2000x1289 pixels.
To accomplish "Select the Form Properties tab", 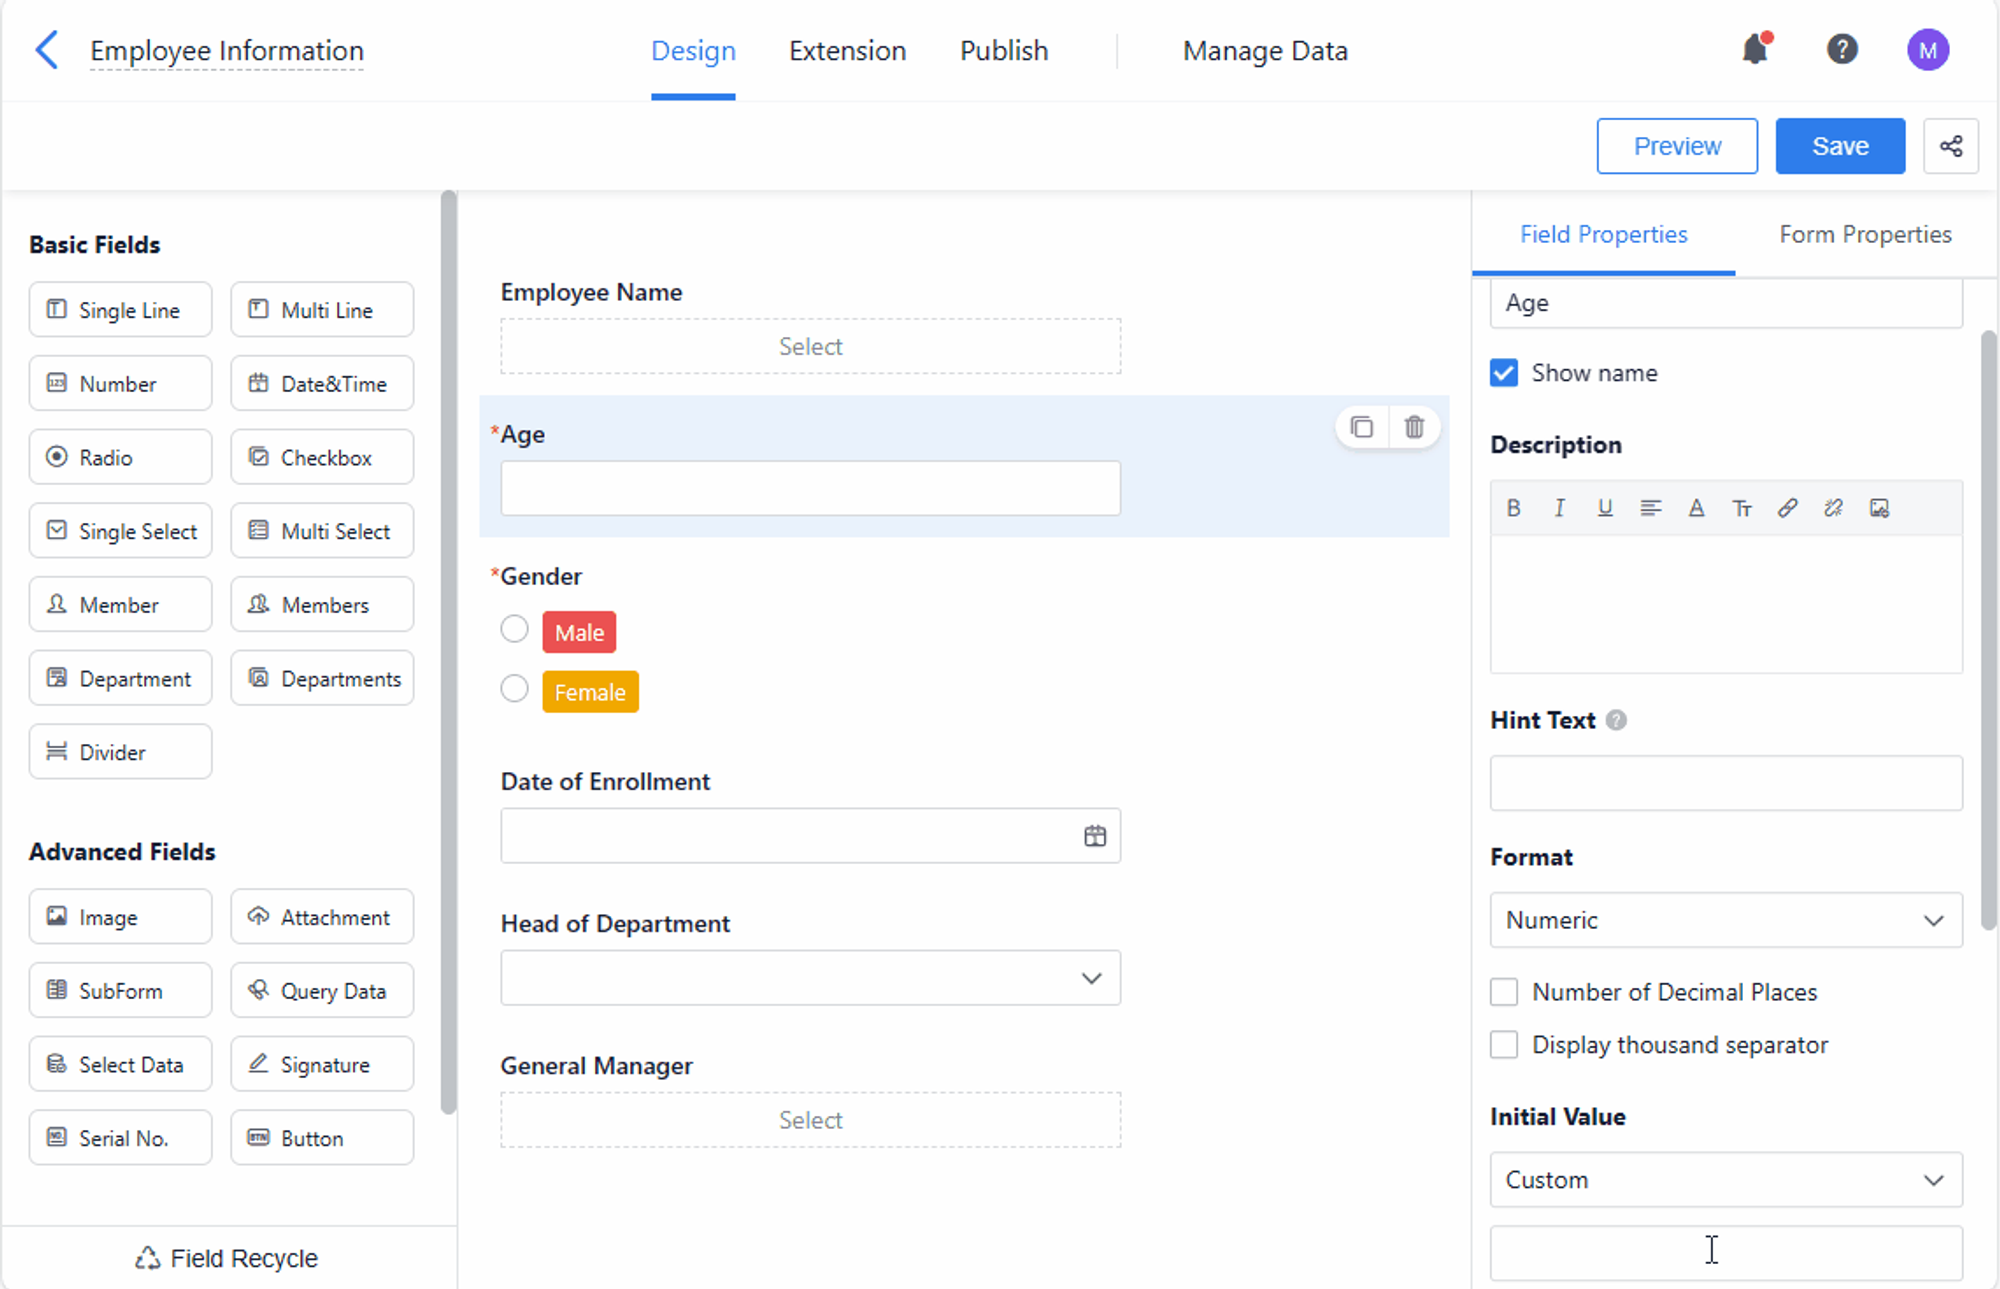I will pyautogui.click(x=1865, y=235).
